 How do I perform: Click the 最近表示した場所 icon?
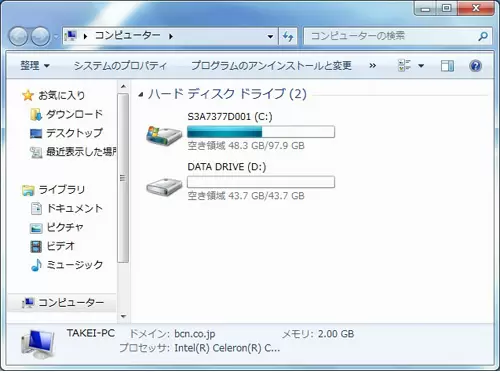(36, 152)
